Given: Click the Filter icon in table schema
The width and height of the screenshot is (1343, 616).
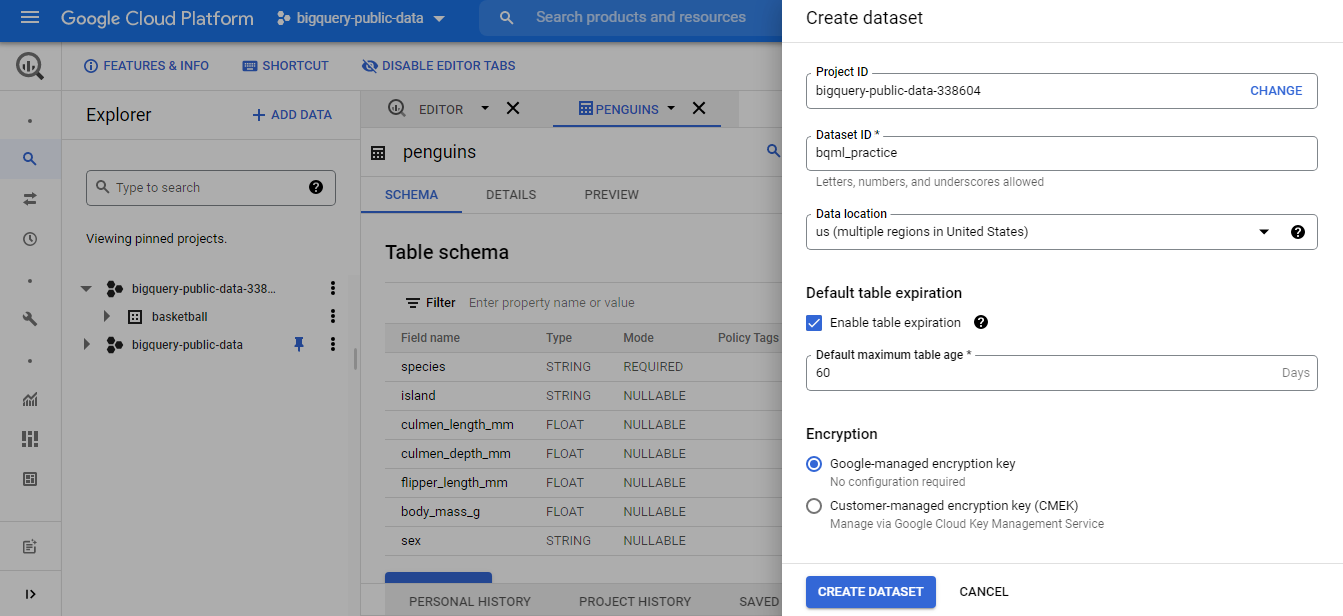Looking at the screenshot, I should 412,303.
